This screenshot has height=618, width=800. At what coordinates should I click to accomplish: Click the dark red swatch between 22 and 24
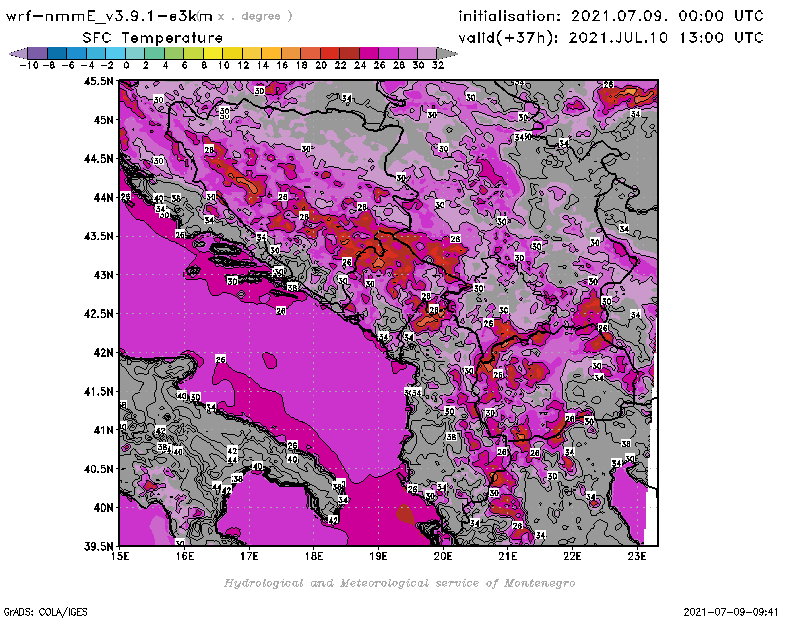click(349, 53)
